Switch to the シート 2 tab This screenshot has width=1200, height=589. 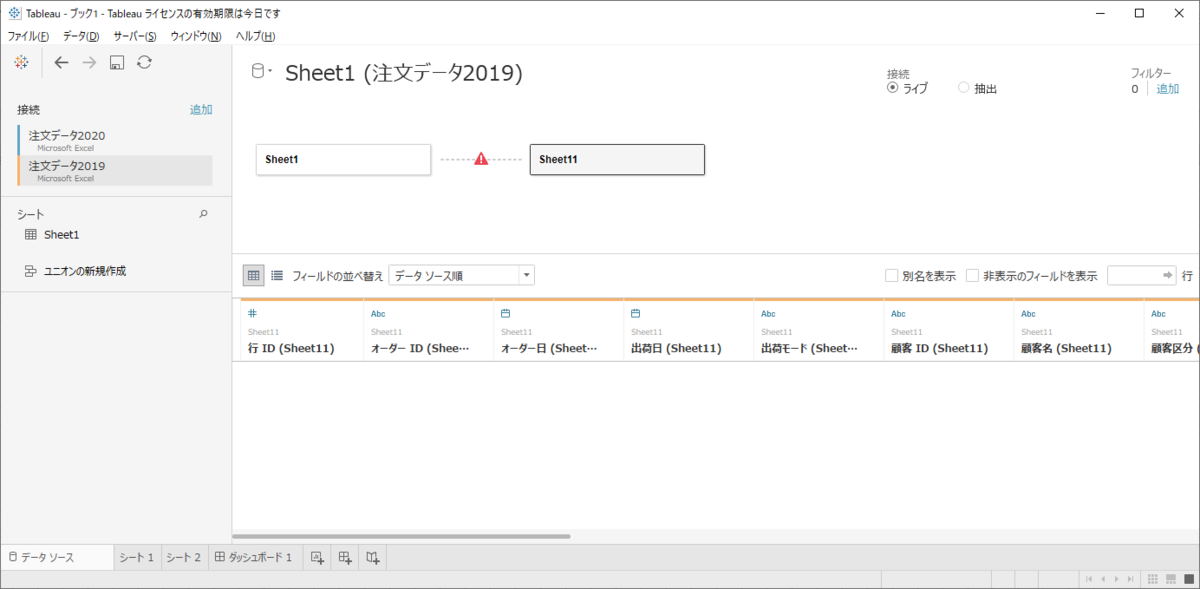[x=183, y=557]
